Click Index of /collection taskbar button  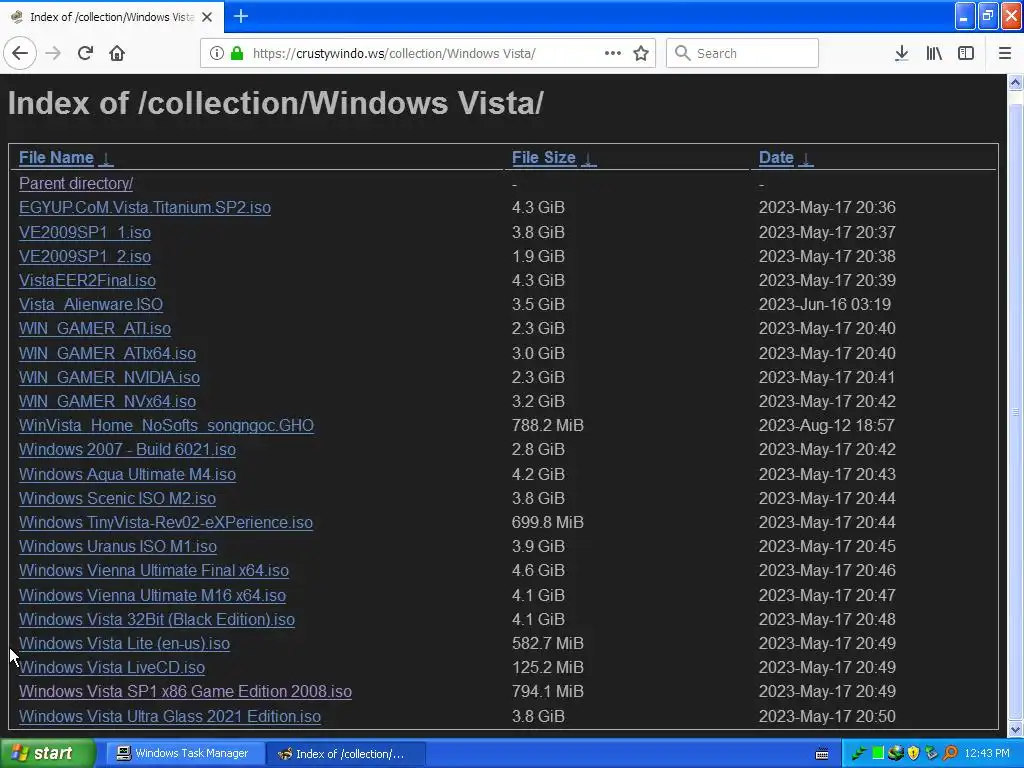(347, 754)
